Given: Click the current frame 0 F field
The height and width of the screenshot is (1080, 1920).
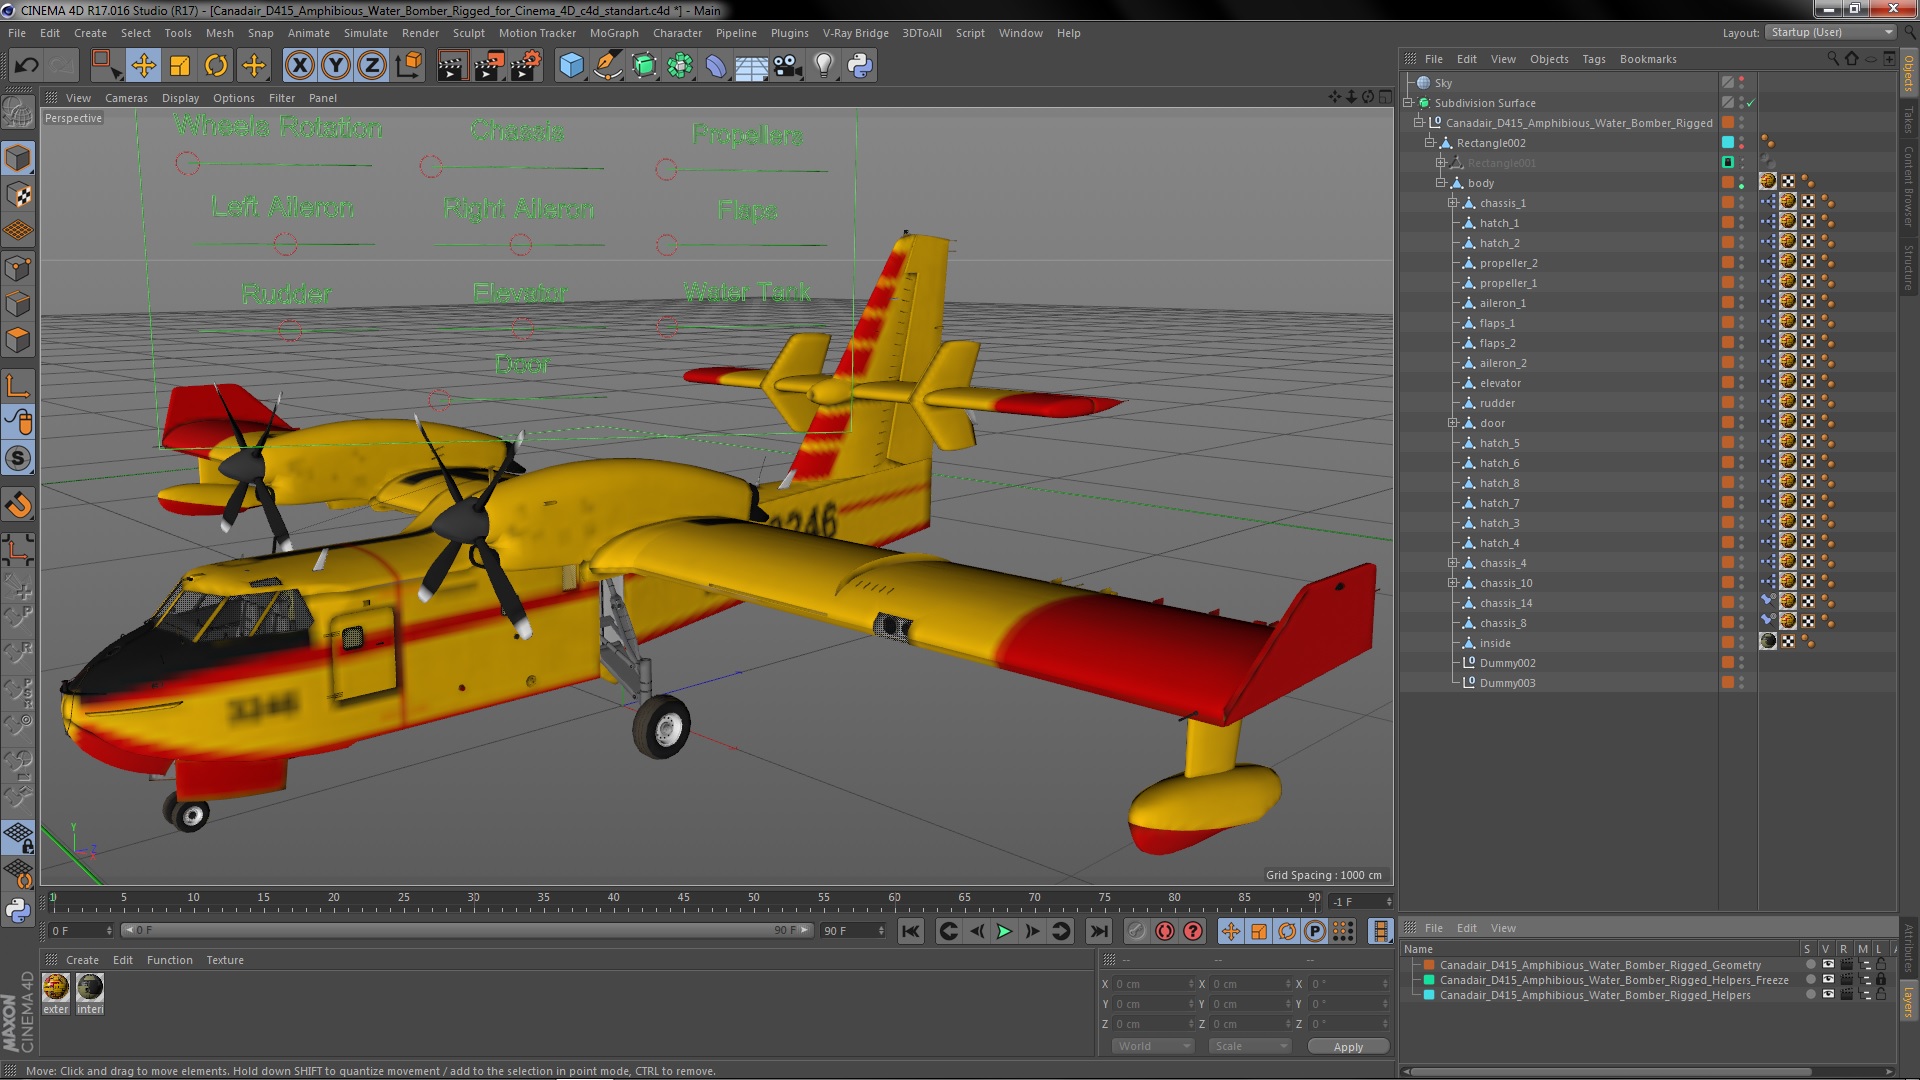Looking at the screenshot, I should point(80,931).
